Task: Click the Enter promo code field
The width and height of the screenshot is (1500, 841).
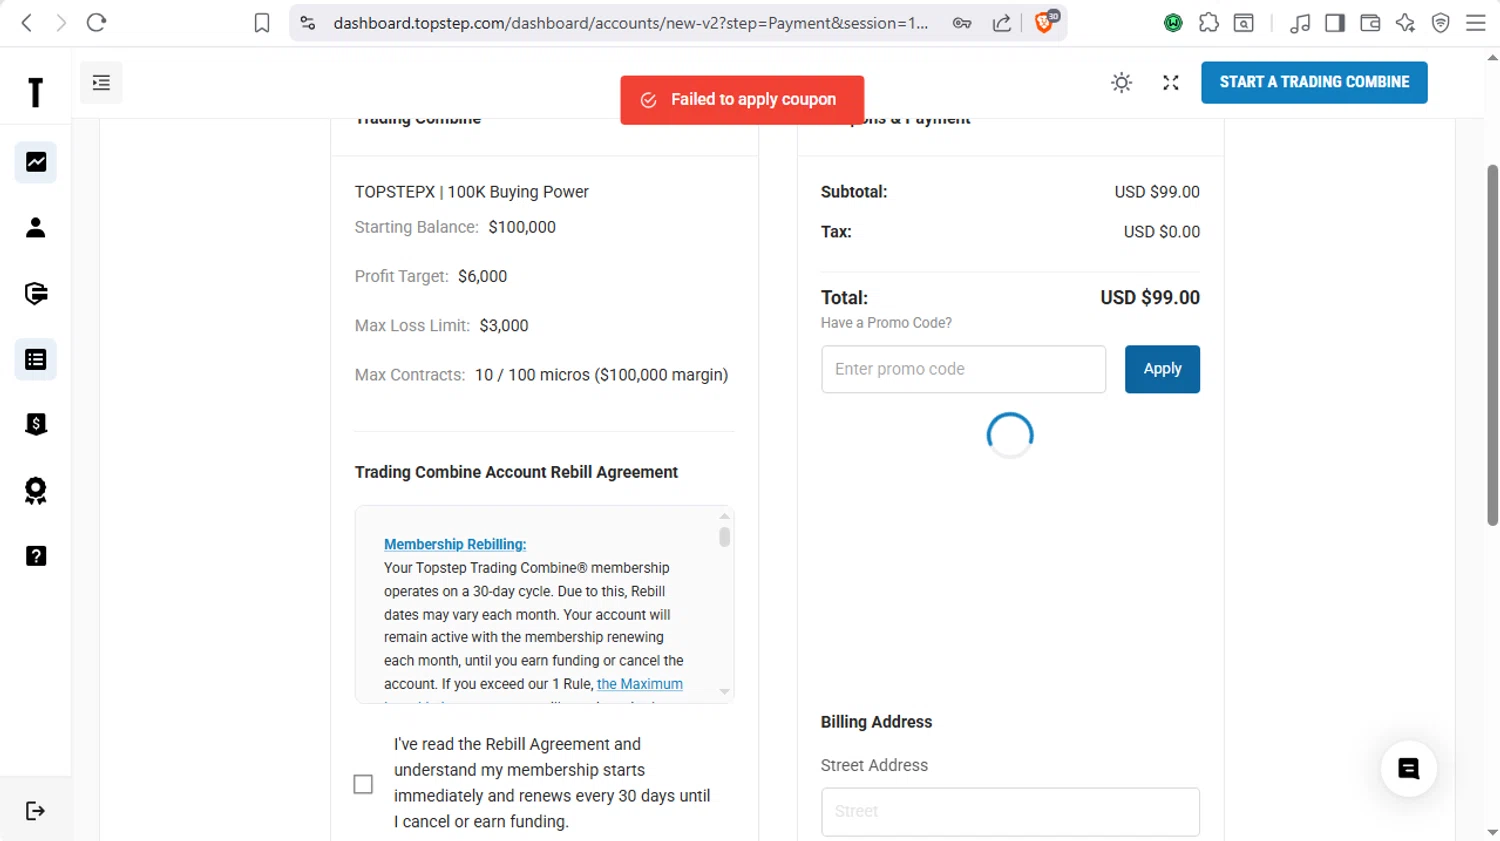Action: pos(963,369)
